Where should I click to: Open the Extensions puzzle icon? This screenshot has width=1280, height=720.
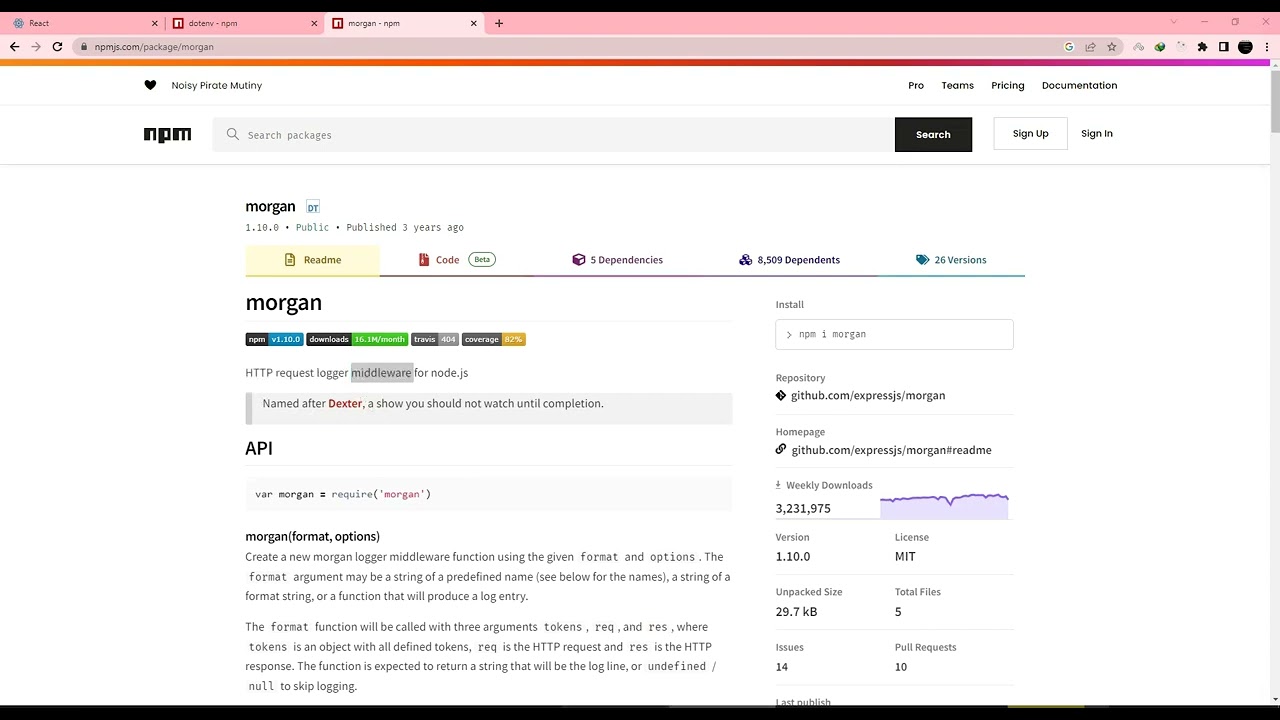click(1202, 47)
